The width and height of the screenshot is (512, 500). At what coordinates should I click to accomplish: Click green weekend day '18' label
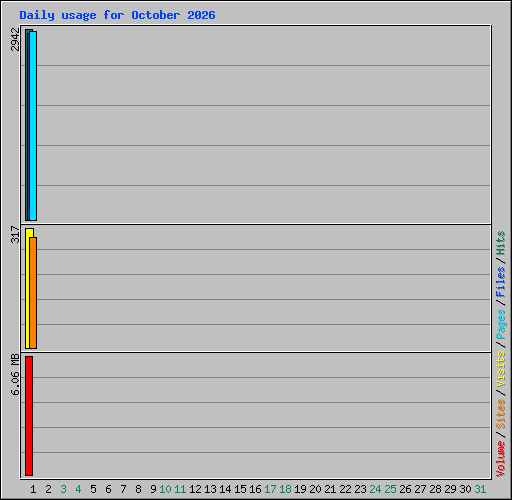285,489
